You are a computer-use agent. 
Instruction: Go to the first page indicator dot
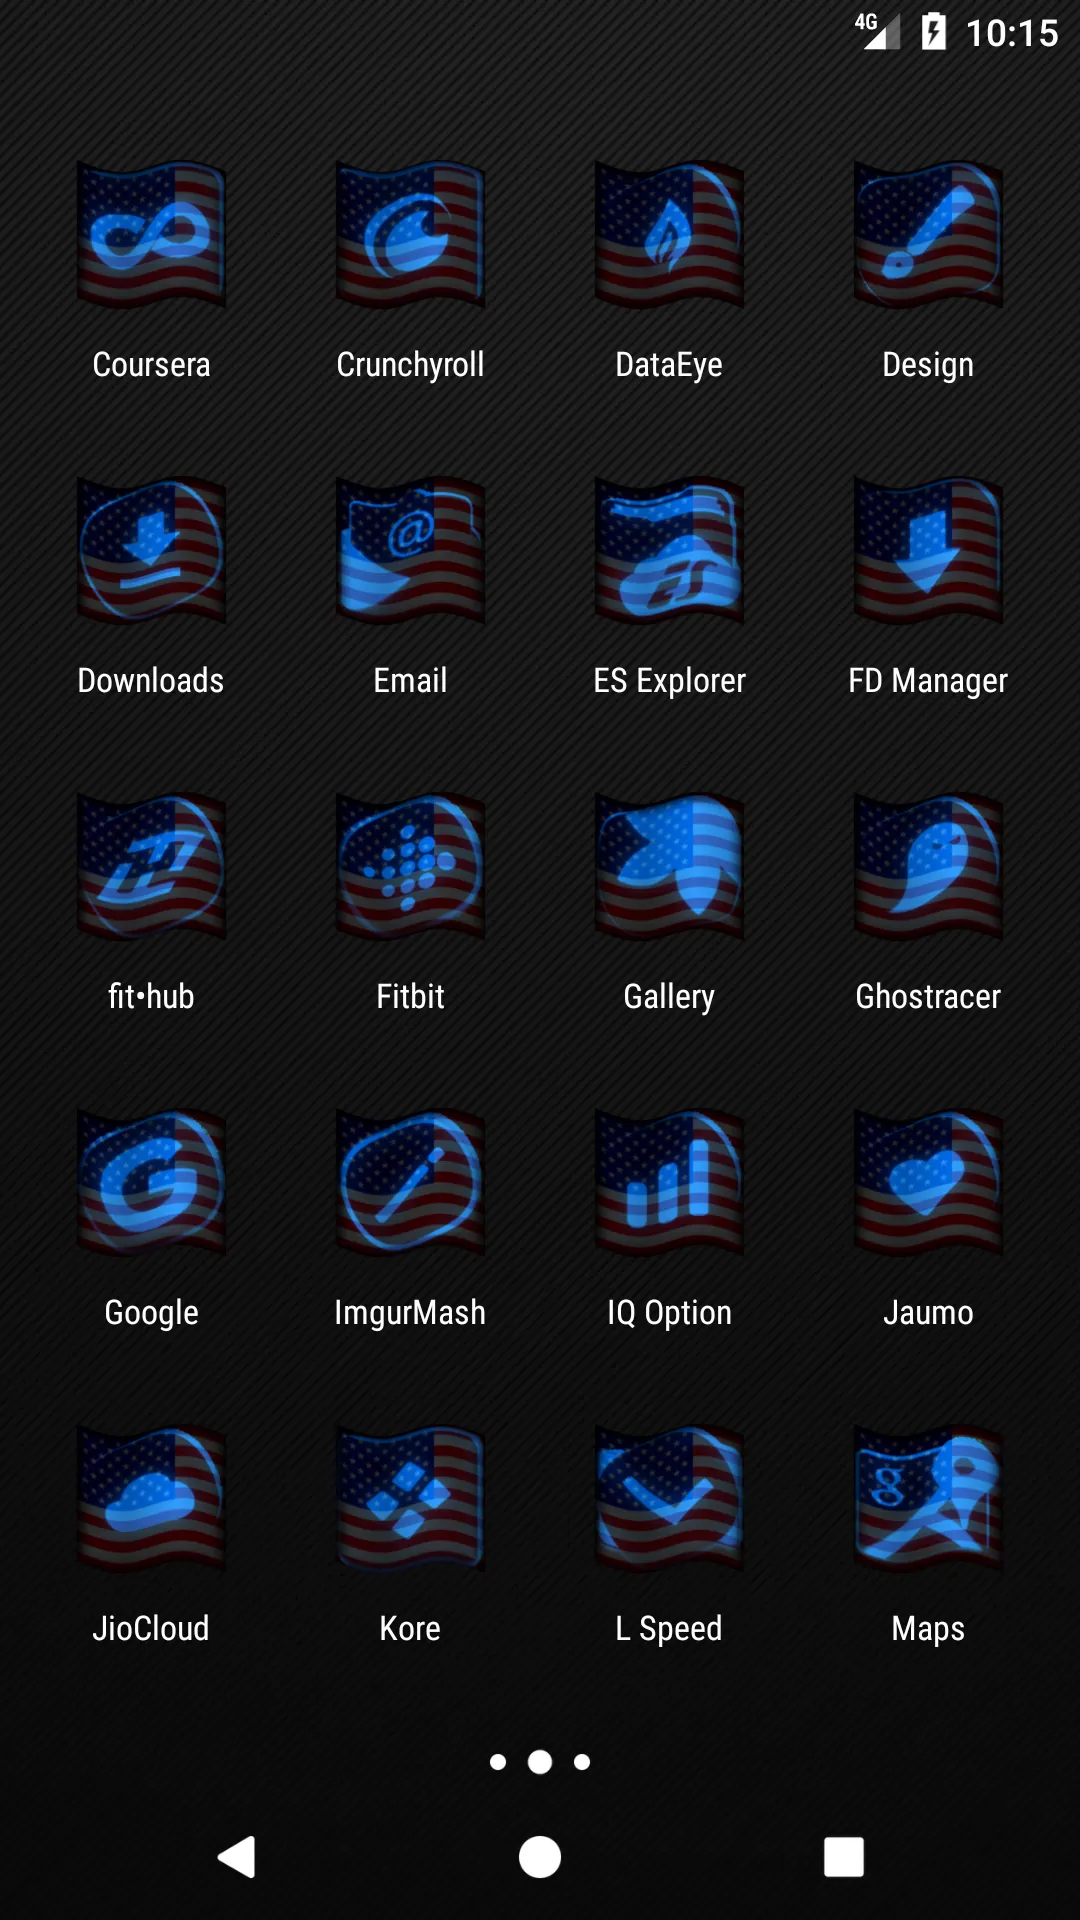(x=498, y=1762)
